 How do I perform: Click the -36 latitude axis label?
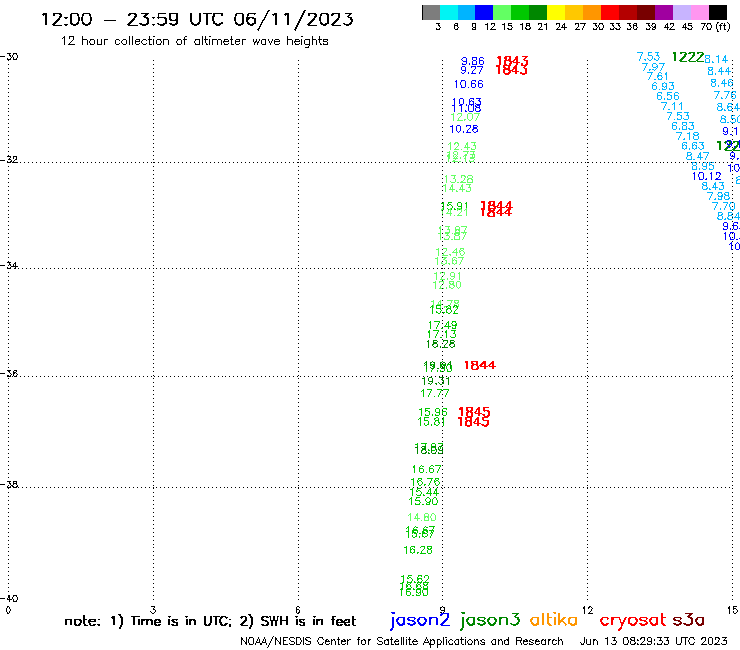click(x=9, y=374)
